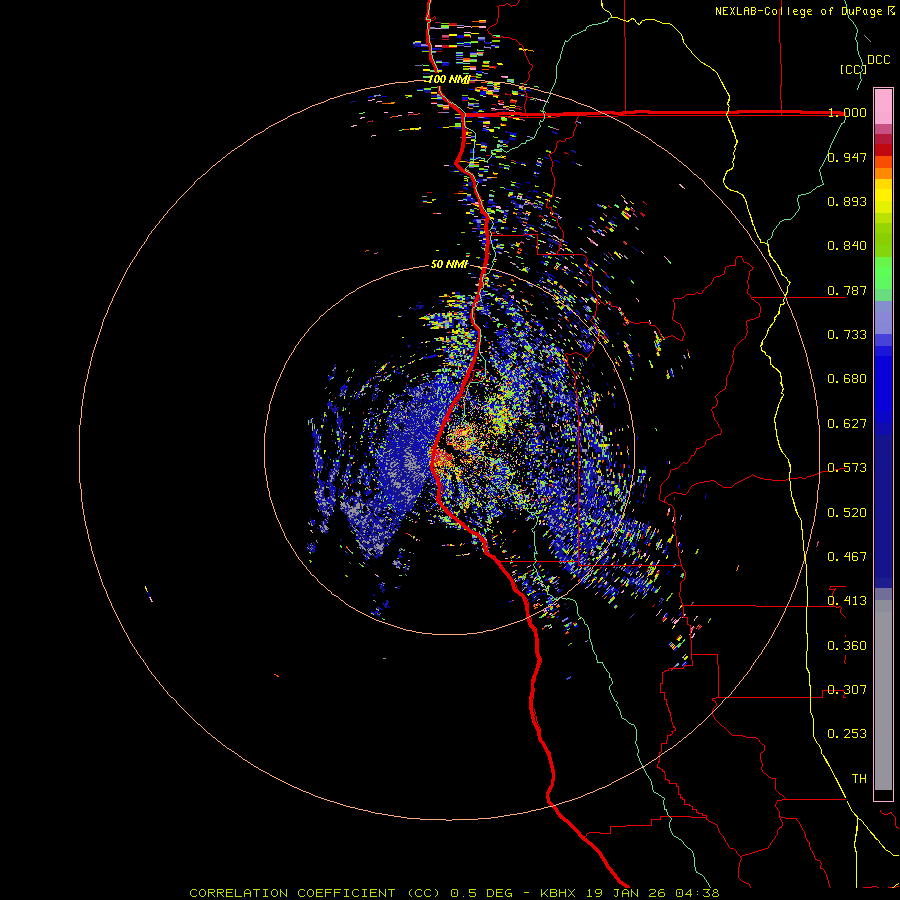The image size is (900, 900).
Task: Select the 0.413 scale value
Action: (847, 601)
